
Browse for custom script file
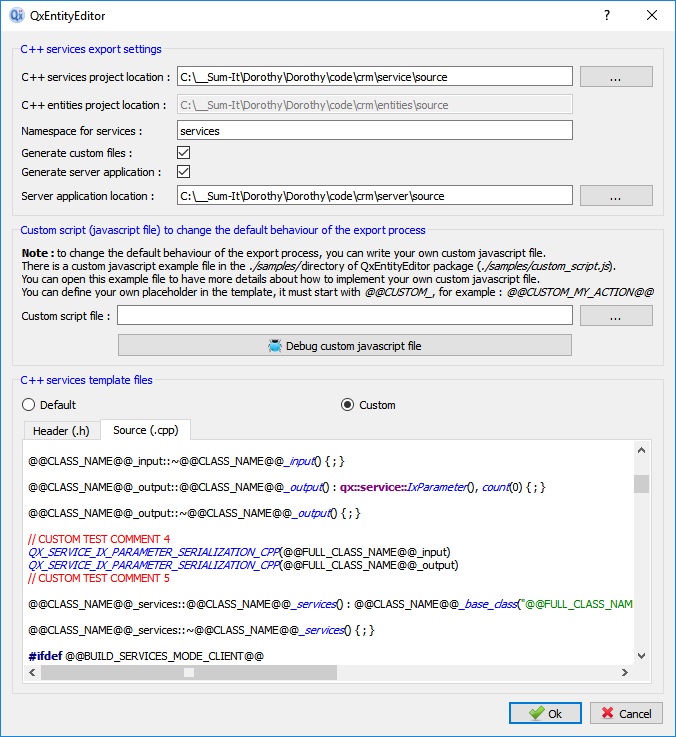[x=616, y=315]
